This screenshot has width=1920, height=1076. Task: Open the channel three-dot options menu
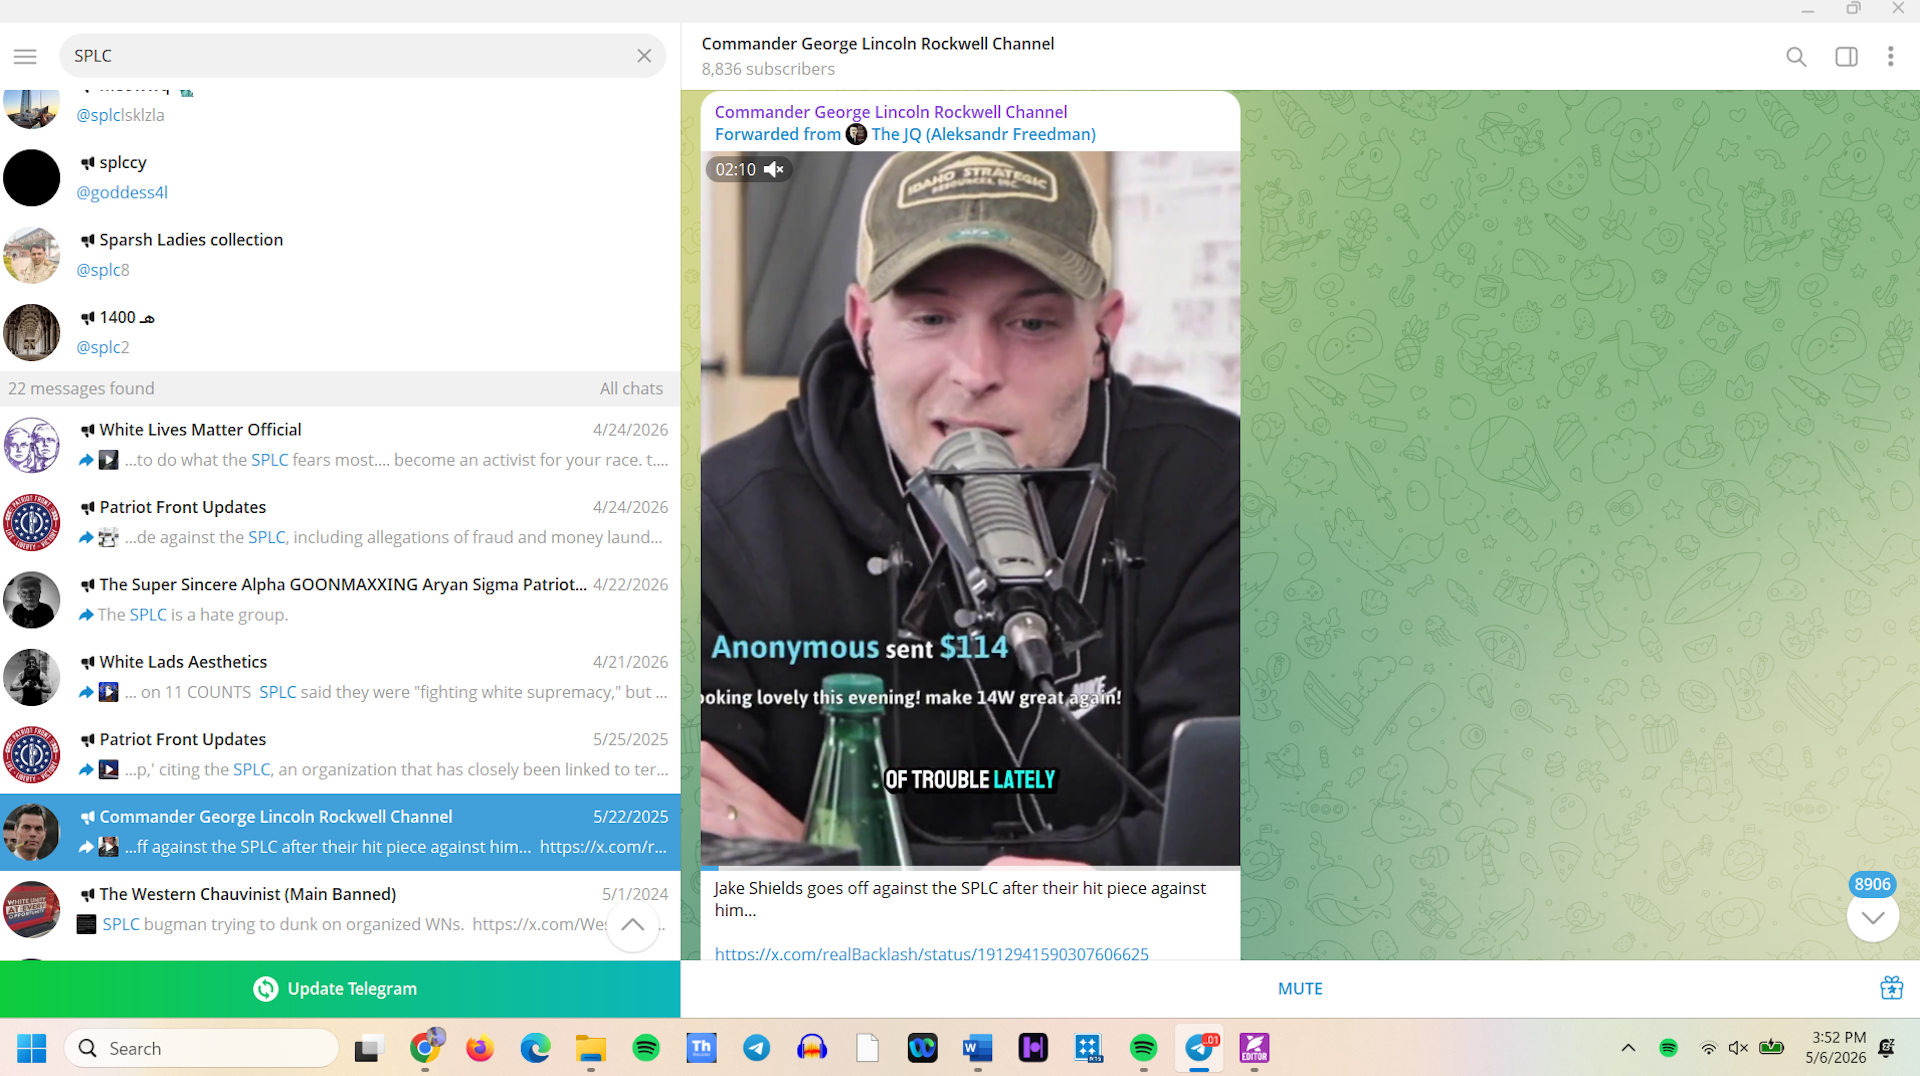pyautogui.click(x=1890, y=57)
